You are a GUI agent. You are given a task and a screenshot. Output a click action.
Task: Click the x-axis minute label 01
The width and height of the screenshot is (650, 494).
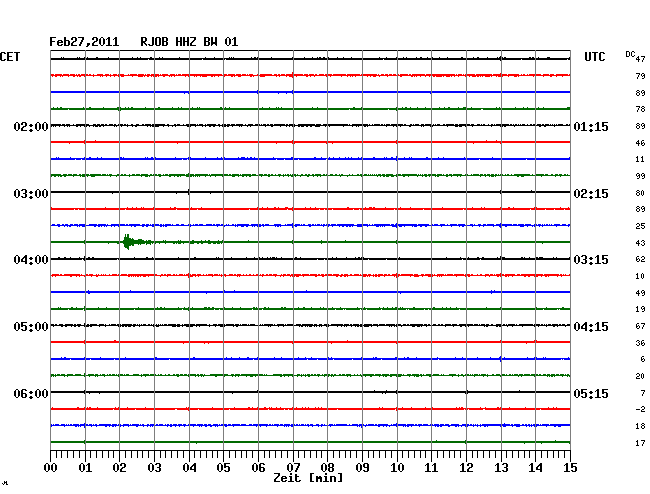point(85,468)
